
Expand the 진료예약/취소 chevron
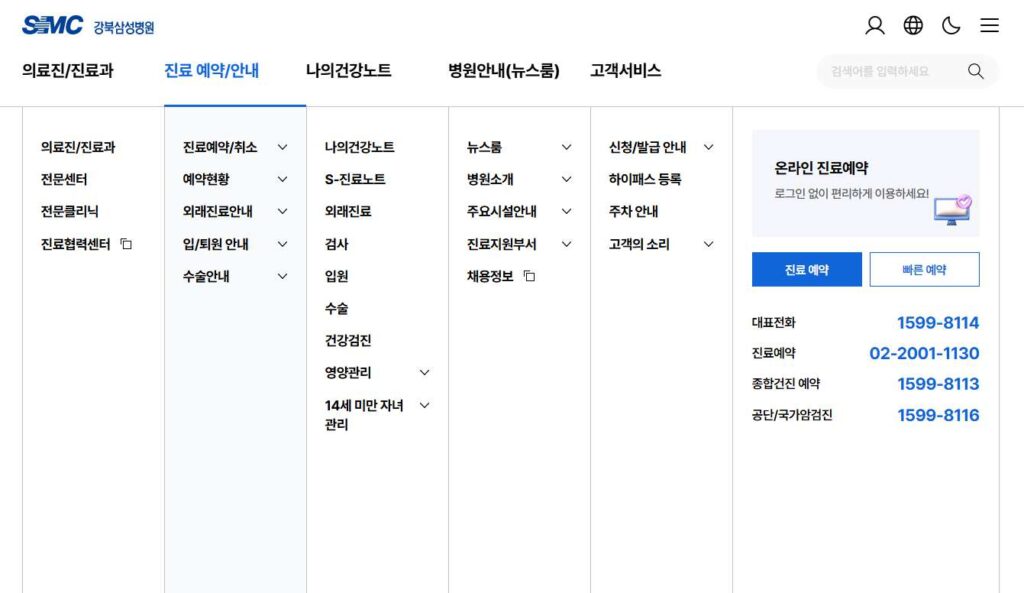point(282,147)
